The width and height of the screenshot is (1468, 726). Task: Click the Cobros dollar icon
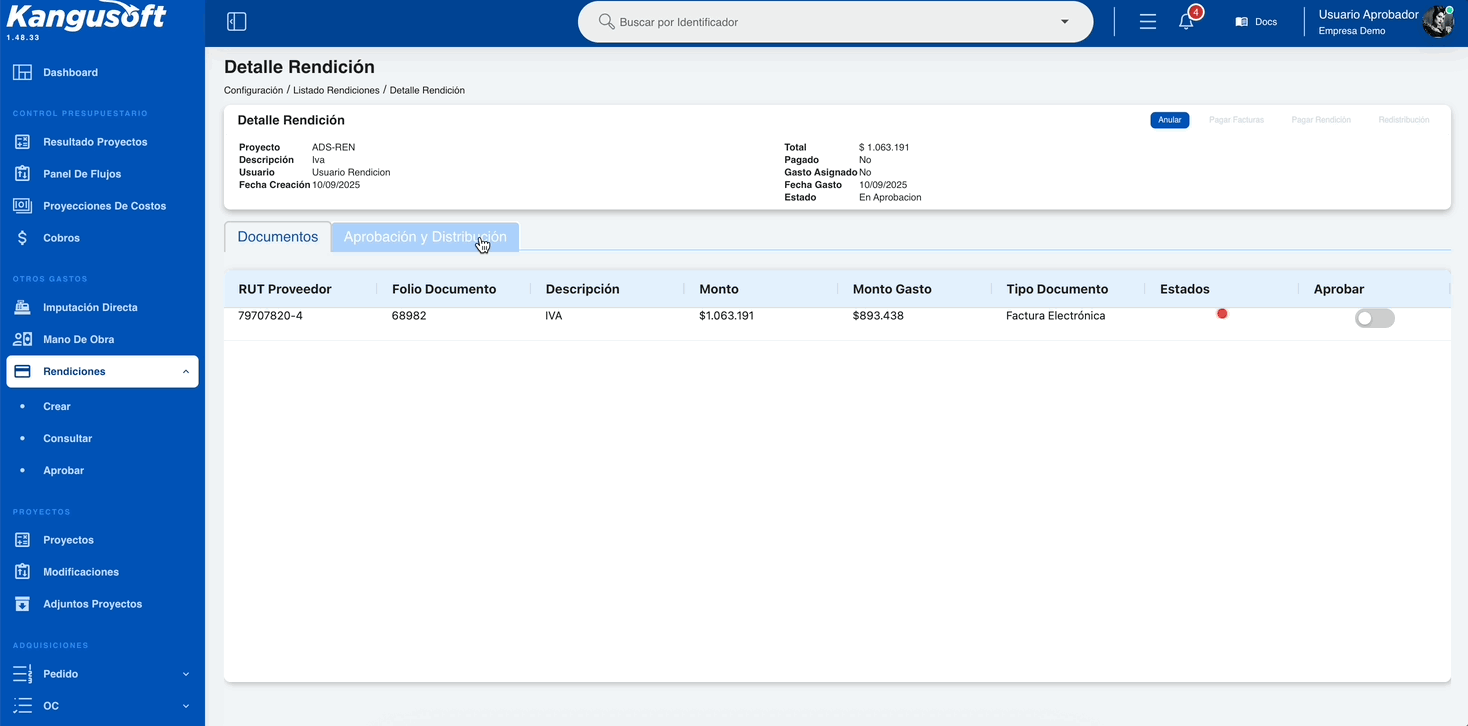coord(22,238)
